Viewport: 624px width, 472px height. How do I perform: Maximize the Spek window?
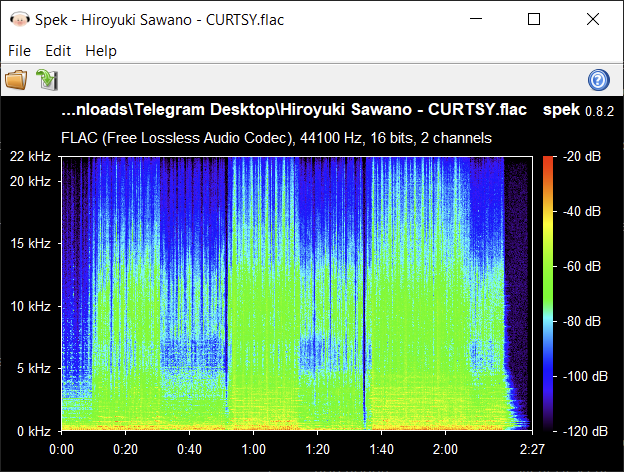pos(534,19)
